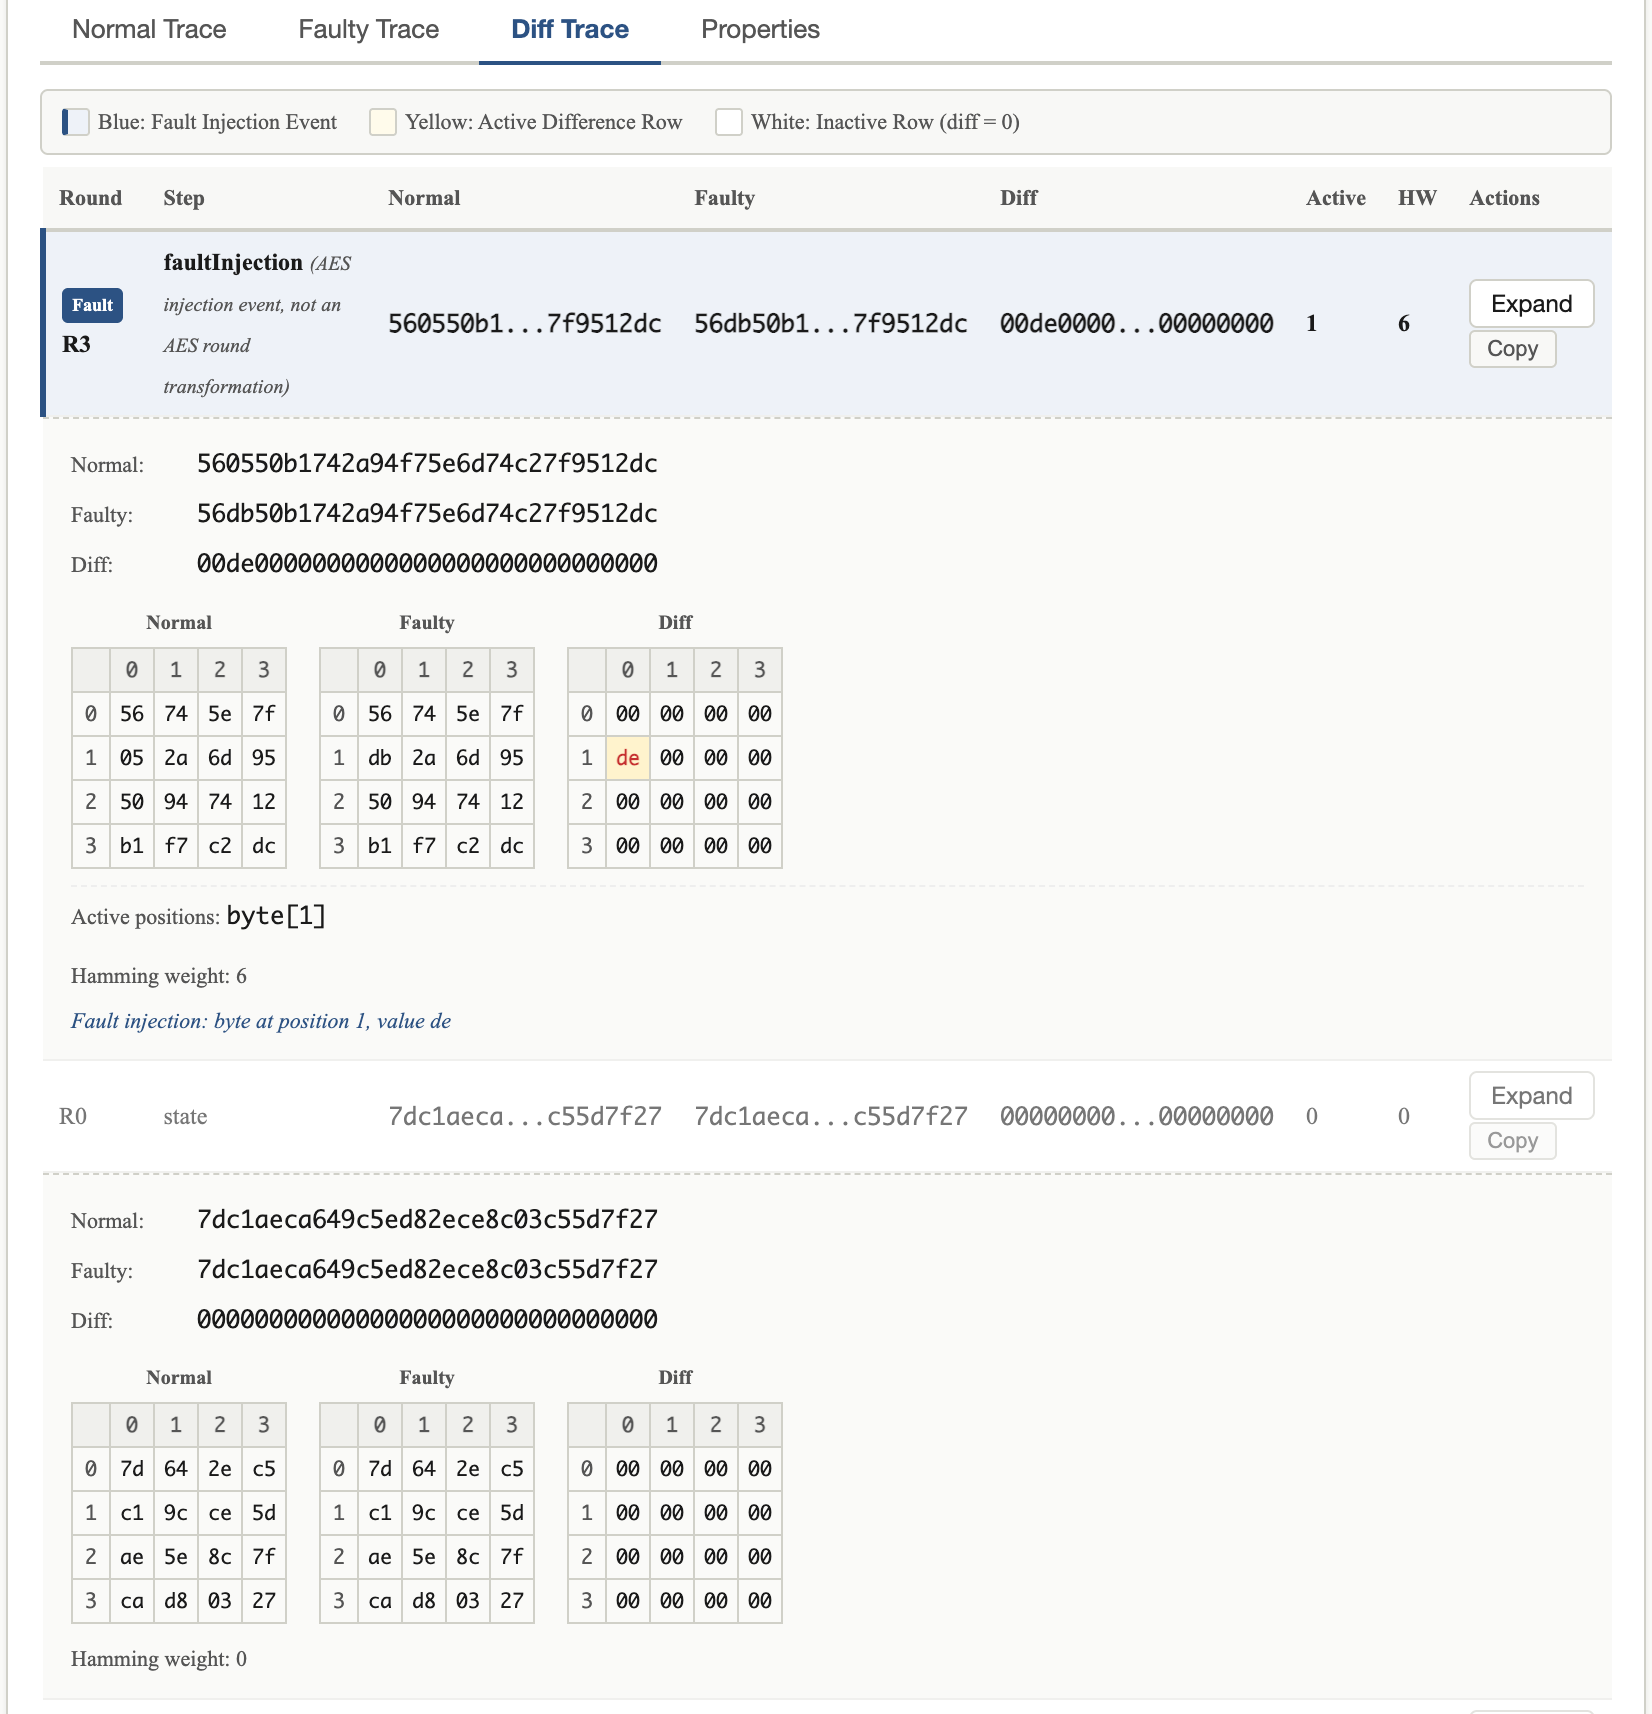Click the Round column header
1652x1714 pixels.
tap(90, 198)
